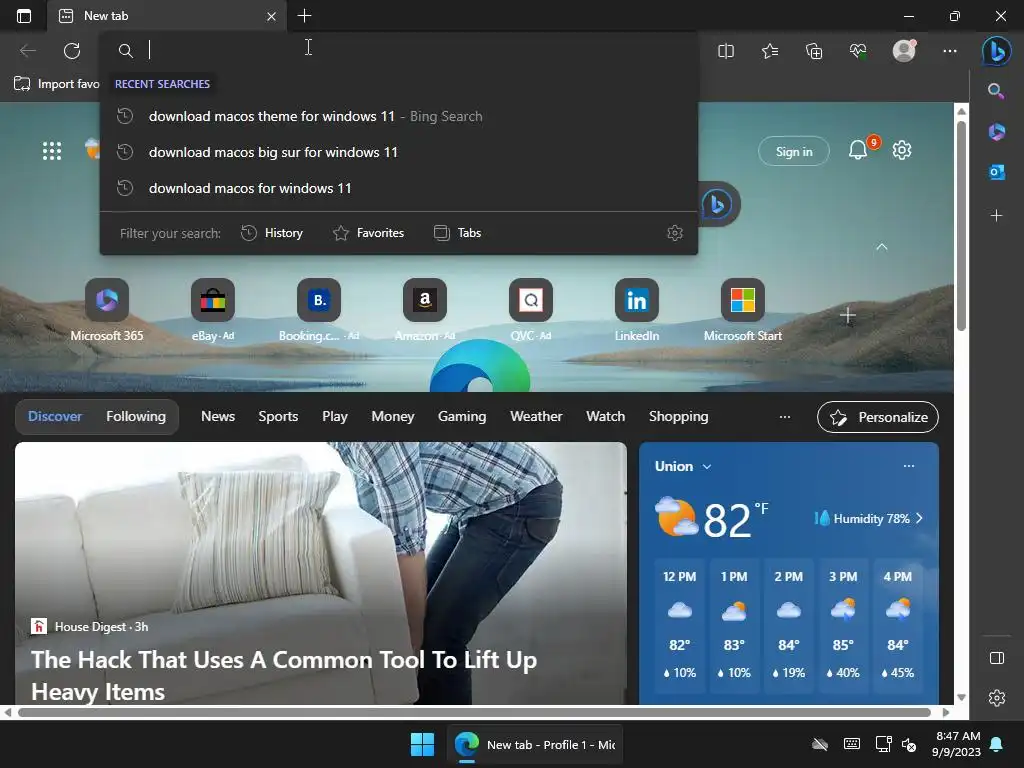Select 'download macos theme for windows 11' suggestion
This screenshot has width=1024, height=768.
coord(398,116)
